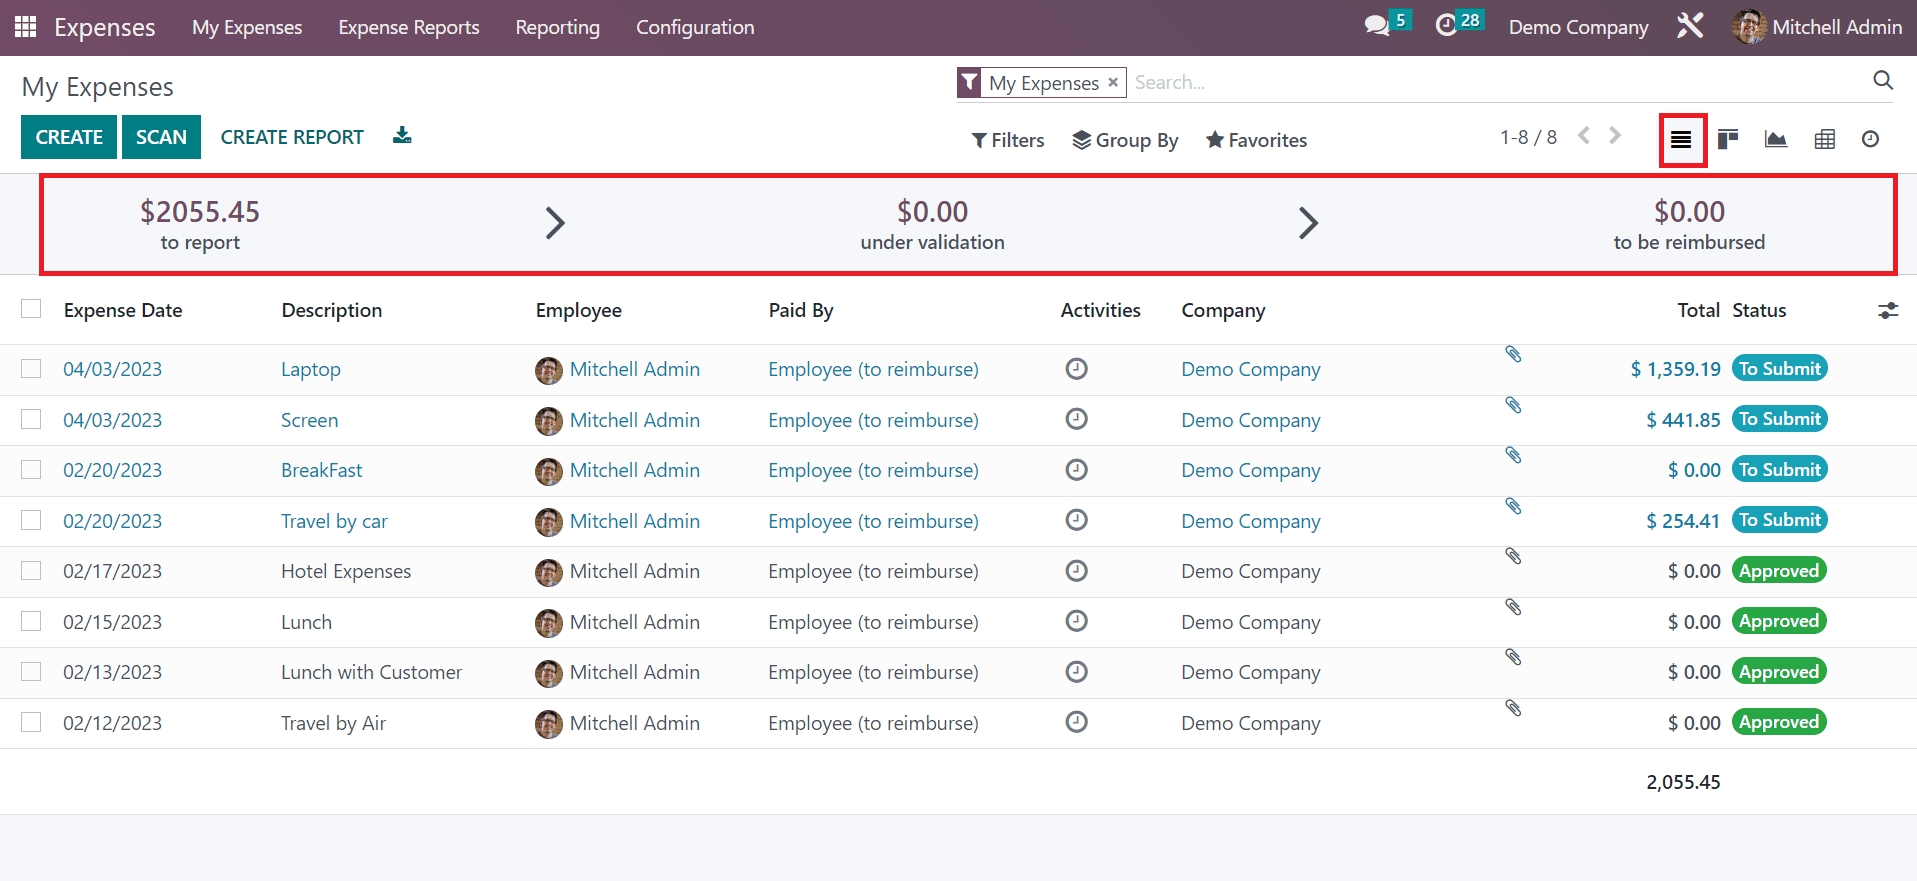Image resolution: width=1917 pixels, height=881 pixels.
Task: Click the CREATE button
Action: (69, 137)
